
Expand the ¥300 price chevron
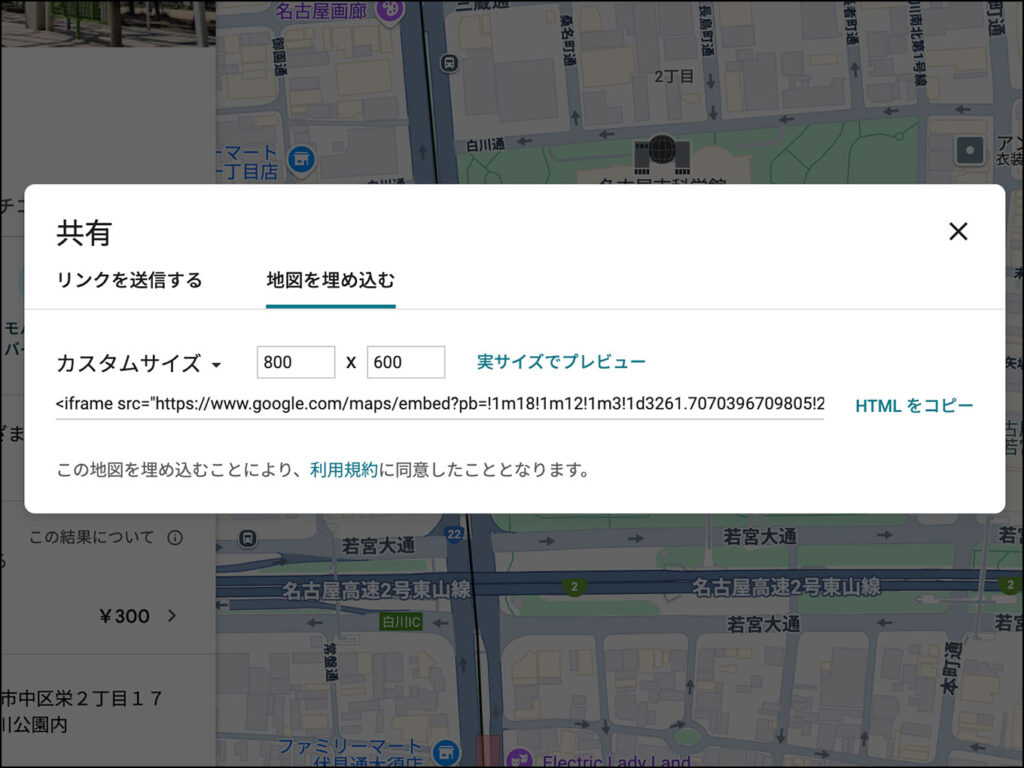[172, 615]
